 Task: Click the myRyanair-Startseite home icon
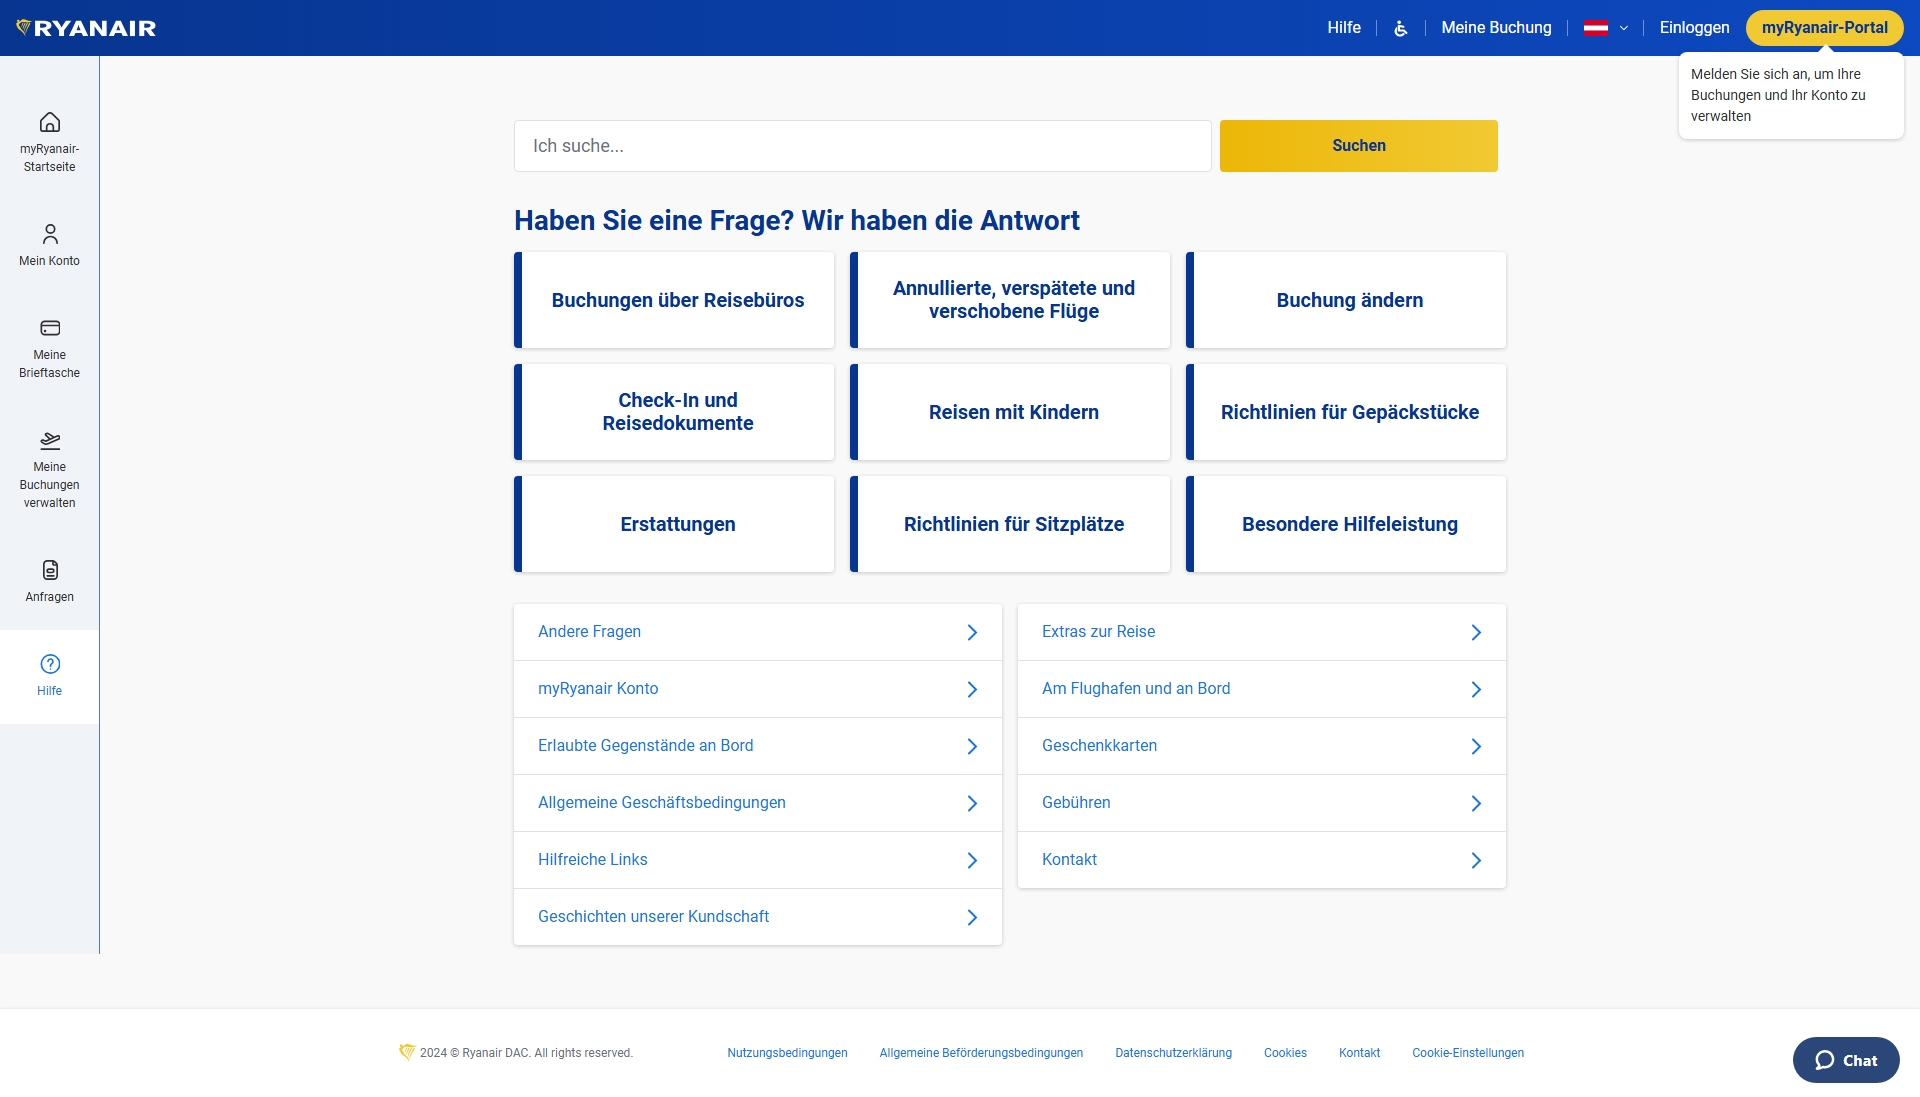coord(50,122)
